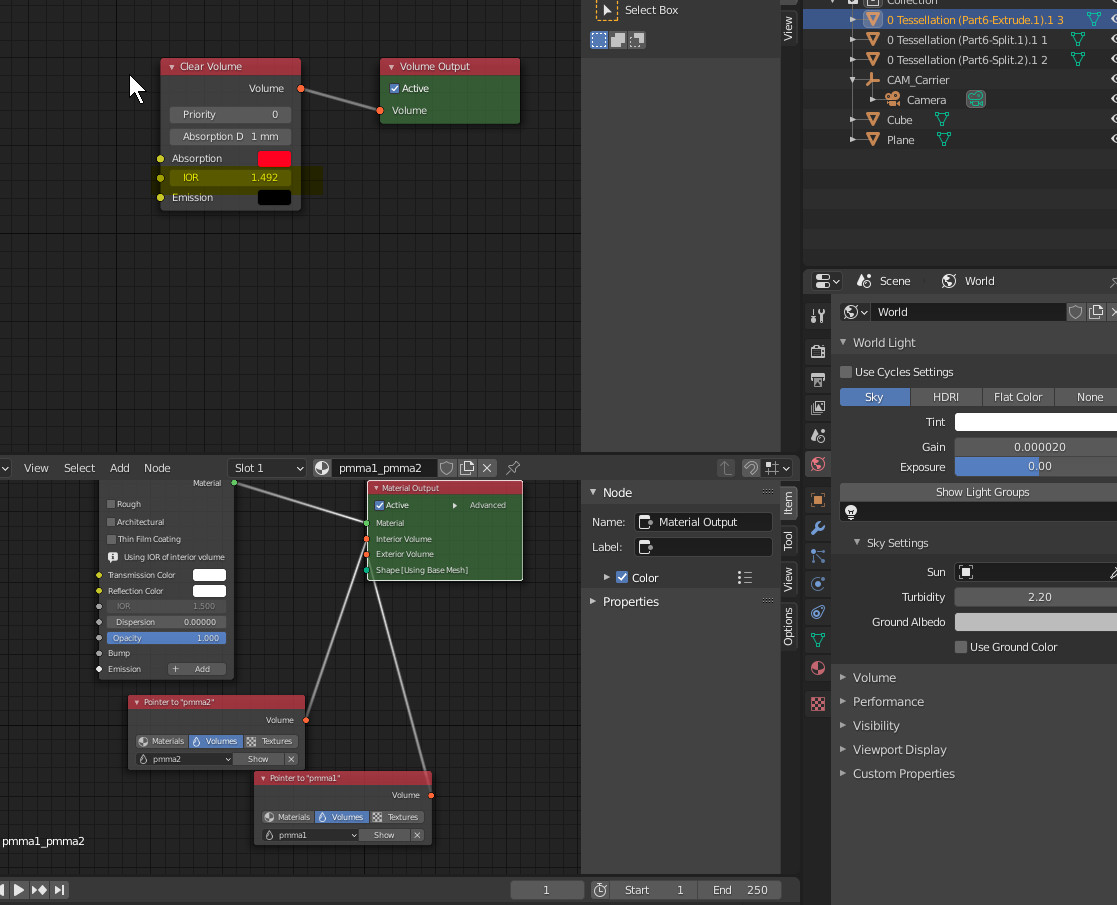Viewport: 1117px width, 905px height.
Task: Enable the Use Ground Color checkbox
Action: pyautogui.click(x=961, y=647)
